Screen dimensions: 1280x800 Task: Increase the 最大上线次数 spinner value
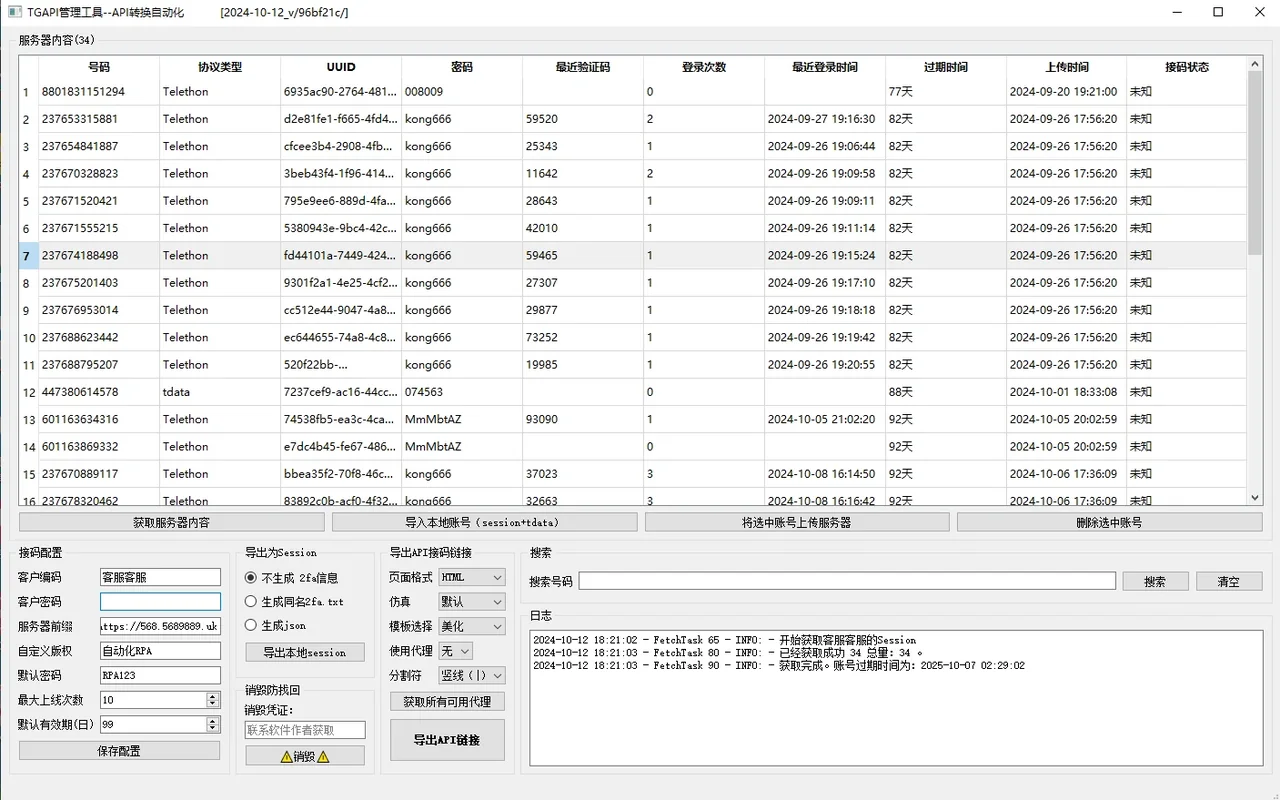tap(212, 696)
